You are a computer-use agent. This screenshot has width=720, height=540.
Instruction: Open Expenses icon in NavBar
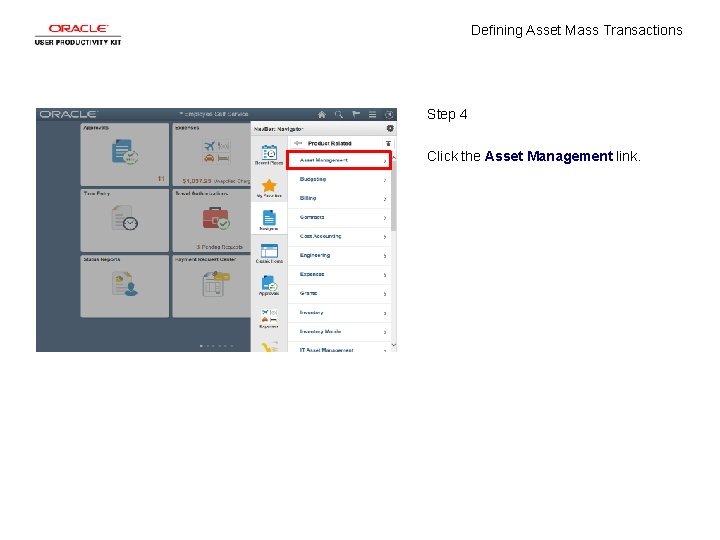269,318
